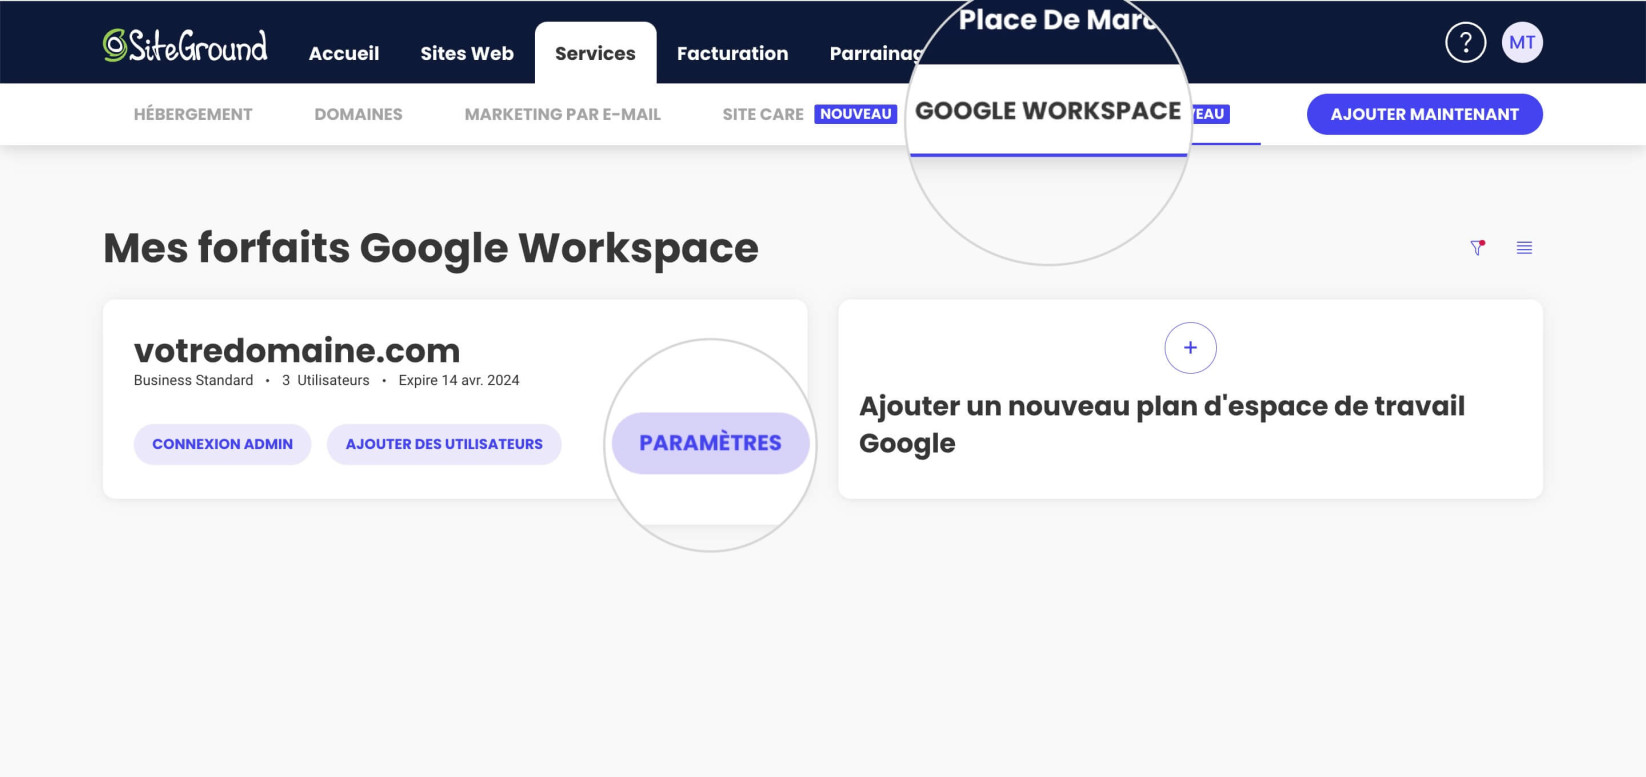This screenshot has height=777, width=1646.
Task: Click 'Ajouter un nouveau plan d'espace de travail Google'
Action: tap(1162, 424)
